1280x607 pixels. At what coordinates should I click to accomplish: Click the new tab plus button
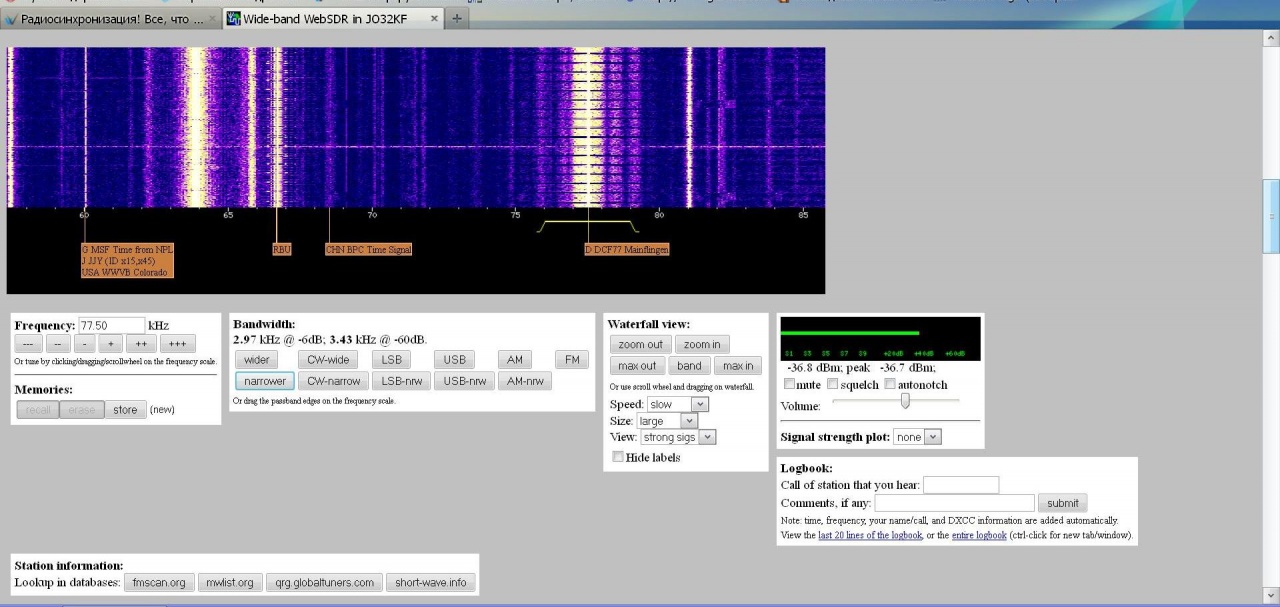coord(457,19)
